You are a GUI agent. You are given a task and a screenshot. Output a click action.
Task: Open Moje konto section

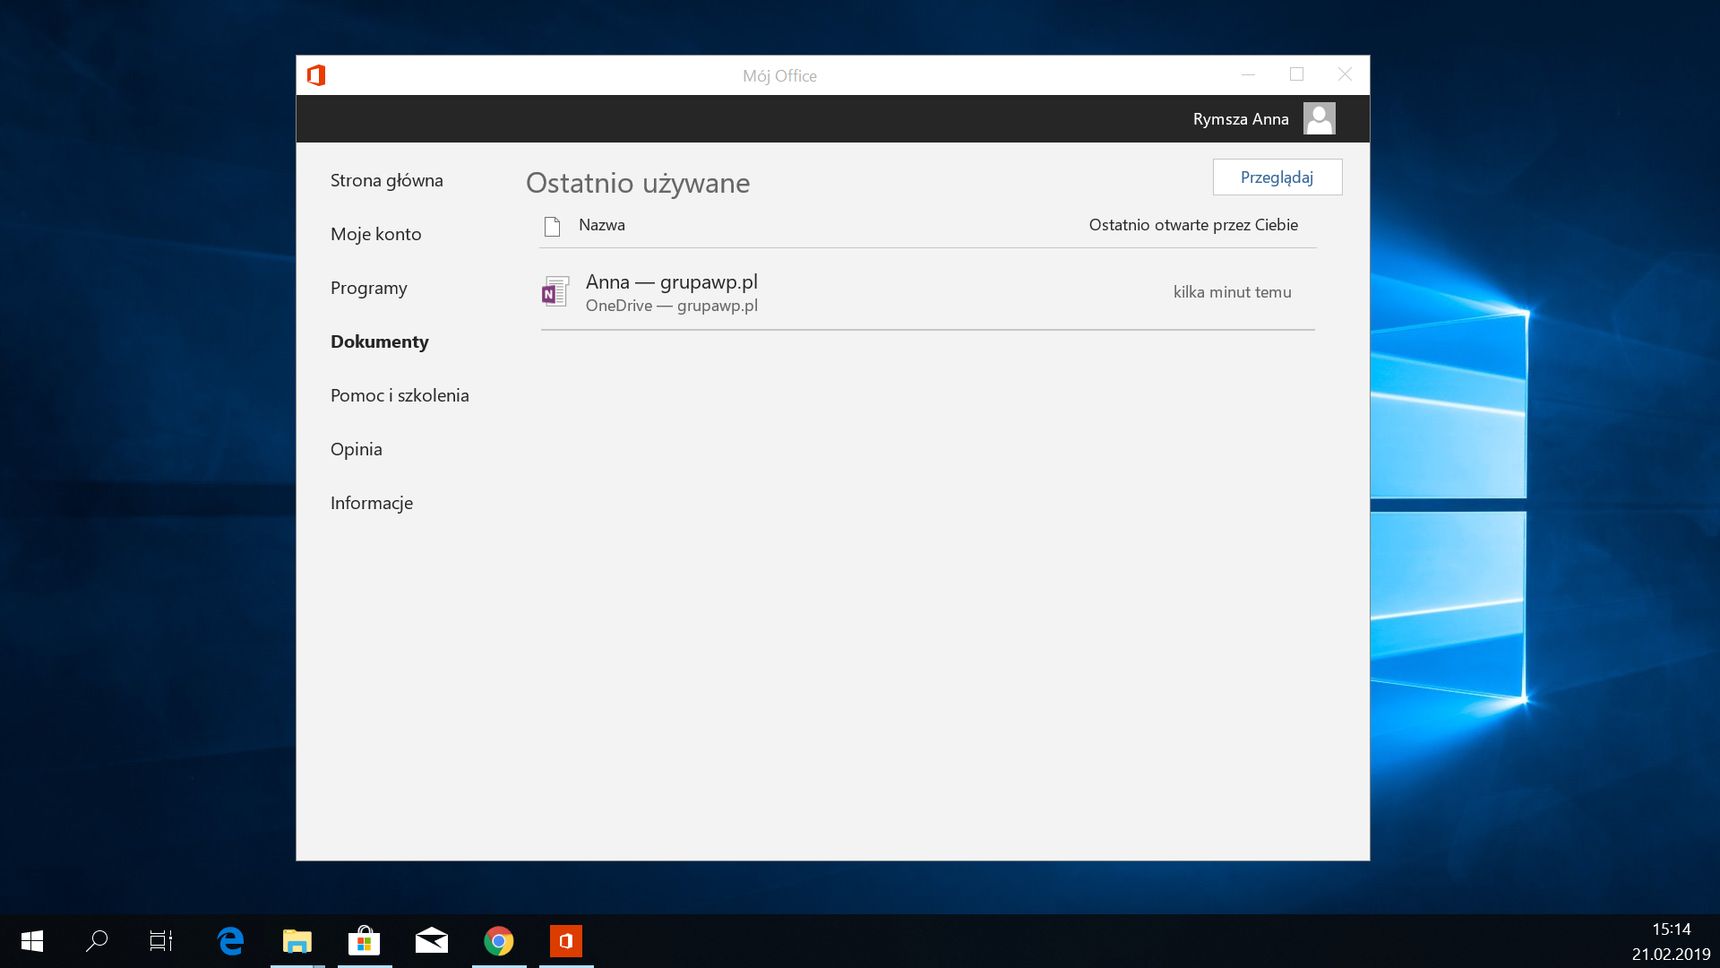(x=376, y=234)
